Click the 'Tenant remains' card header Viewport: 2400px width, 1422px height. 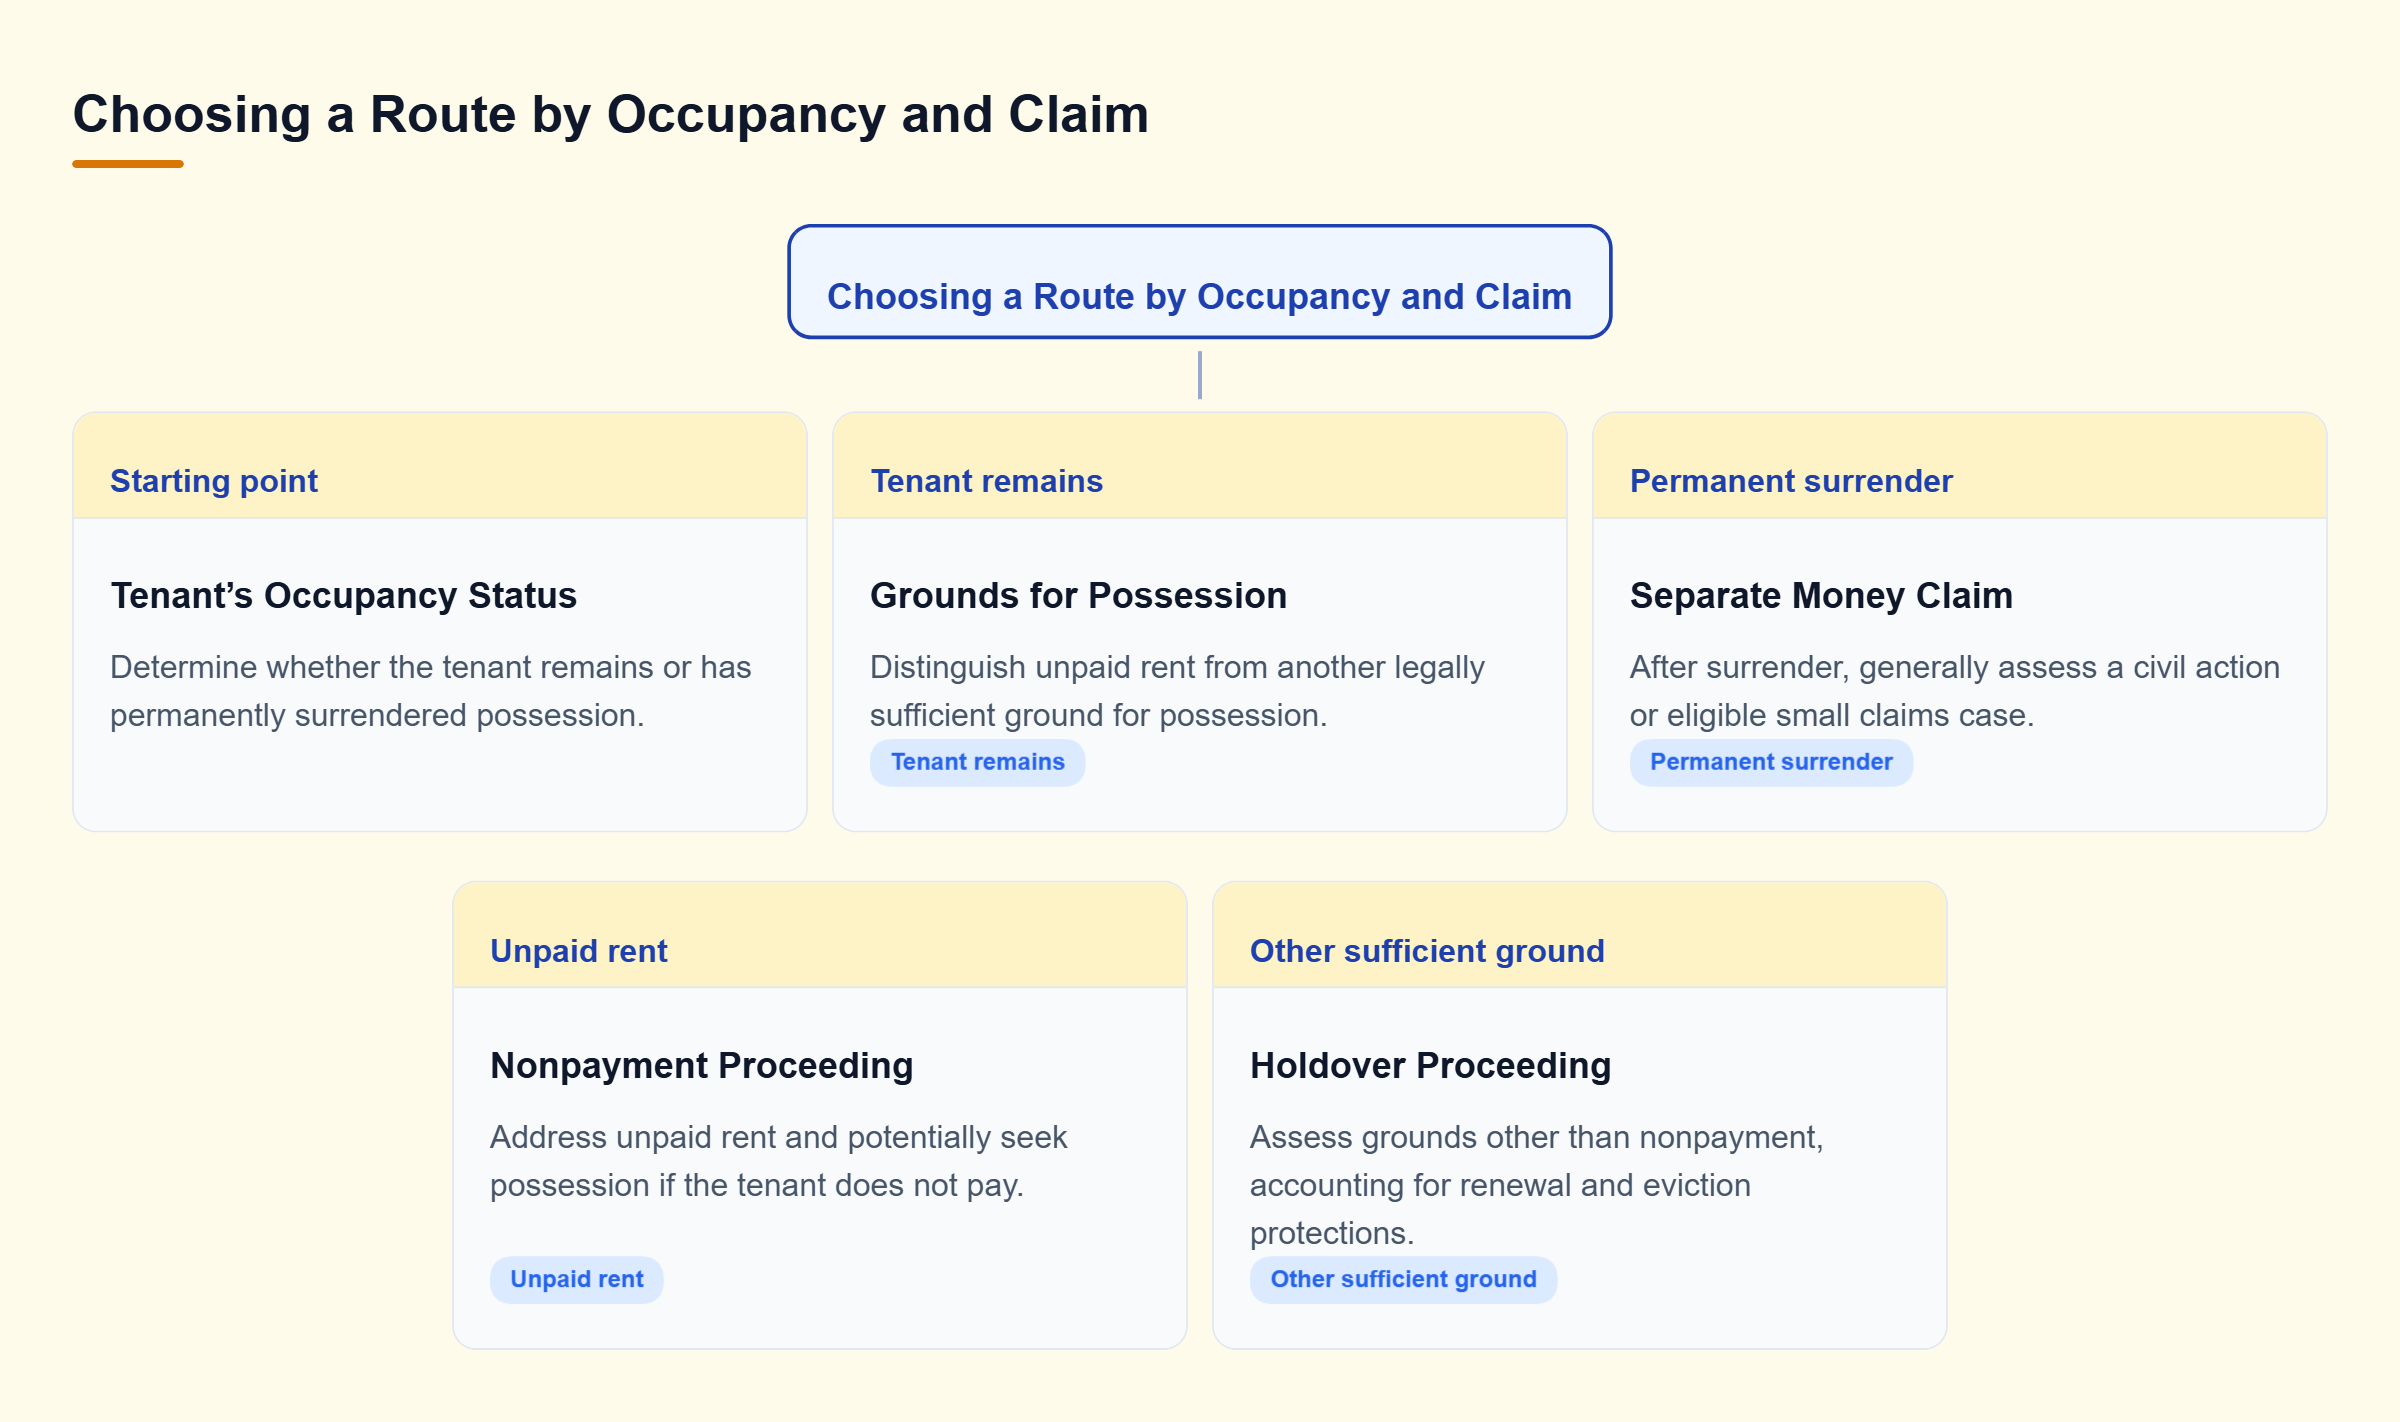(x=1199, y=466)
